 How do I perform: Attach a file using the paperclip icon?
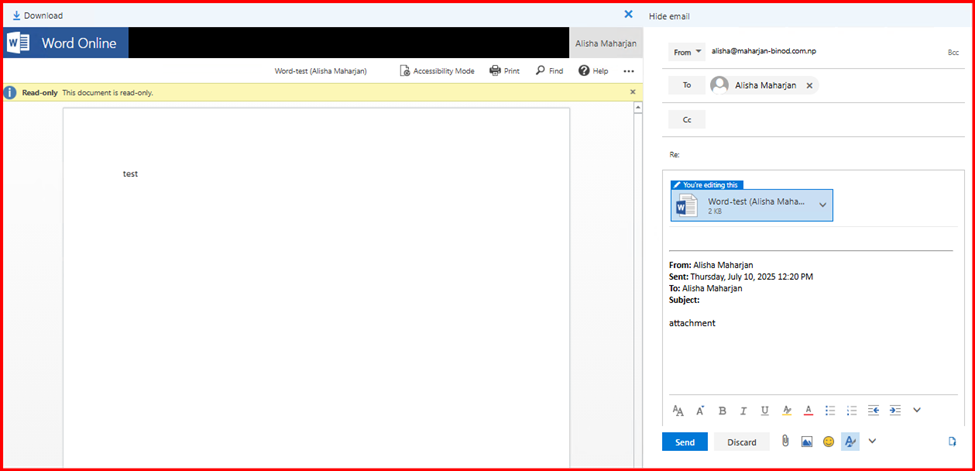pyautogui.click(x=786, y=441)
